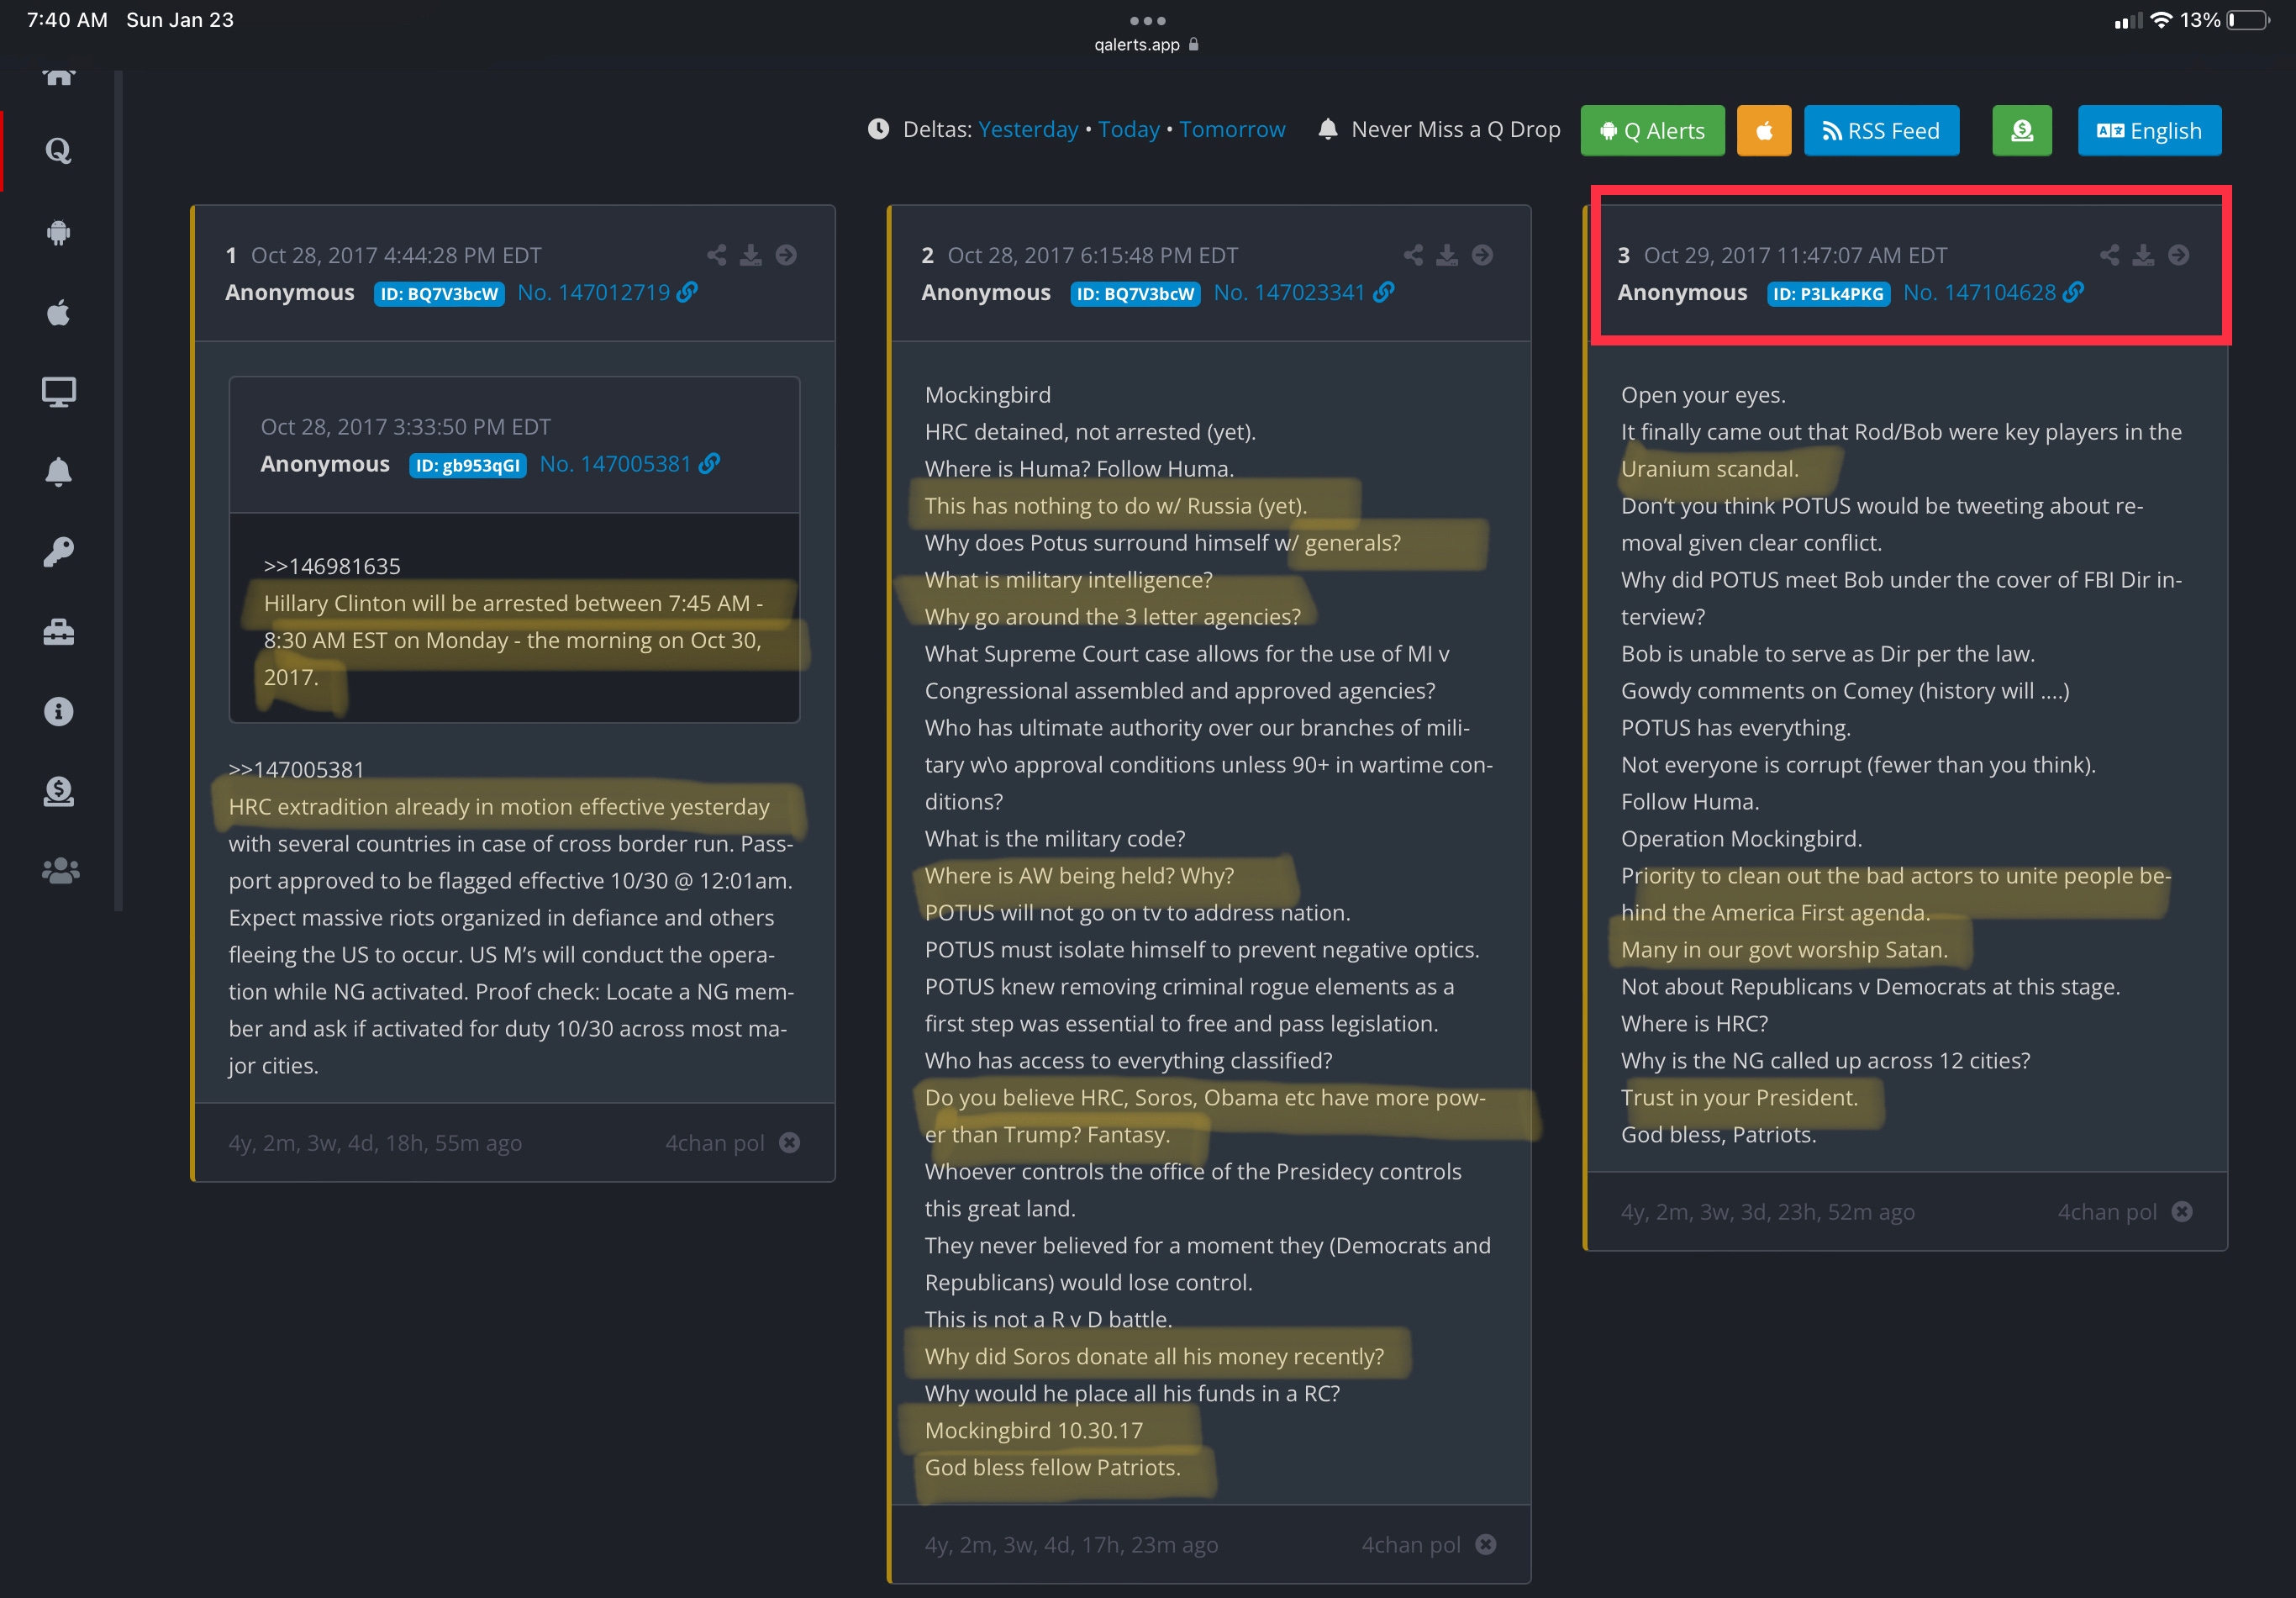Open the home sidebar icon
This screenshot has width=2296, height=1598.
[x=58, y=77]
